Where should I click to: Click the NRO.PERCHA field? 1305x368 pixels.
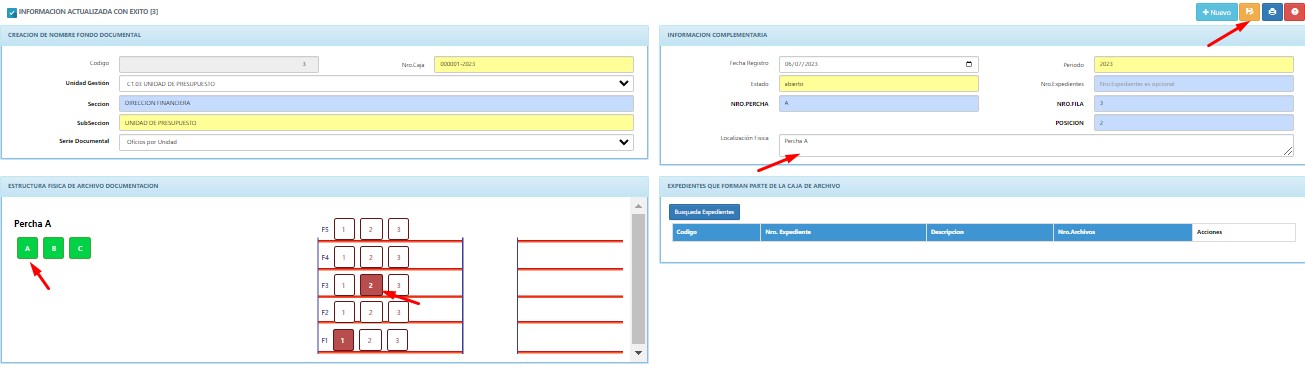click(x=880, y=103)
